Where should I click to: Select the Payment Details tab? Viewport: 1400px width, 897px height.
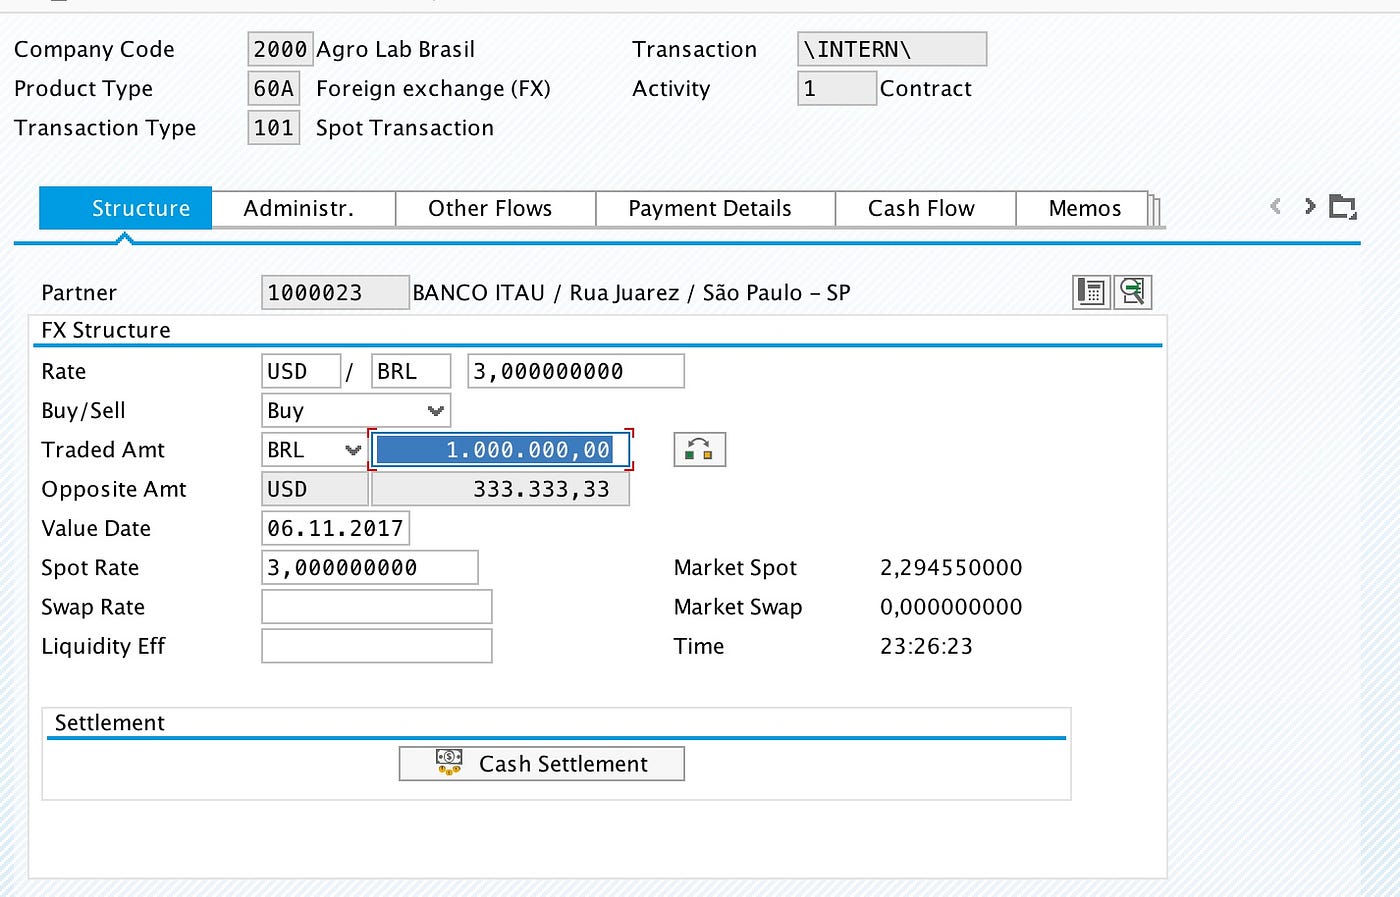tap(715, 208)
